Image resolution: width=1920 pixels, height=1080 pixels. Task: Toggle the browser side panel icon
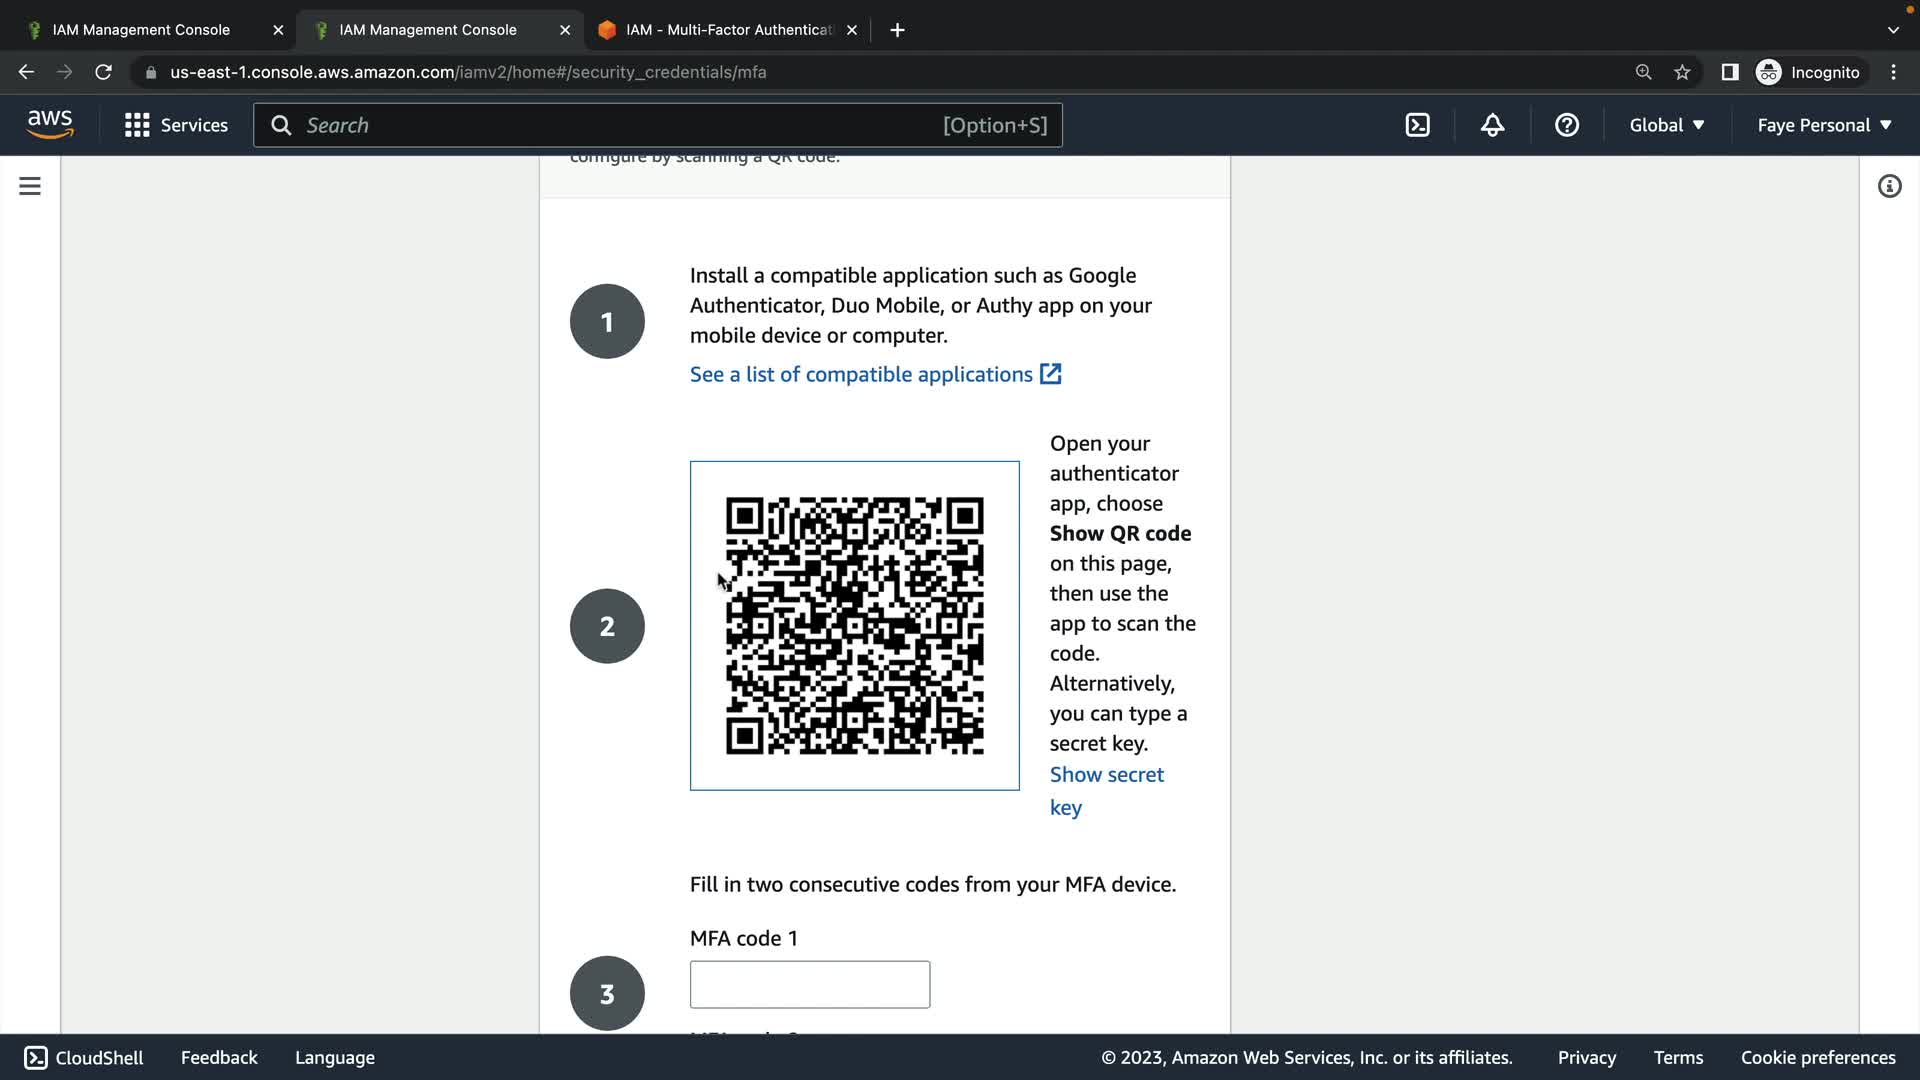coord(1729,72)
